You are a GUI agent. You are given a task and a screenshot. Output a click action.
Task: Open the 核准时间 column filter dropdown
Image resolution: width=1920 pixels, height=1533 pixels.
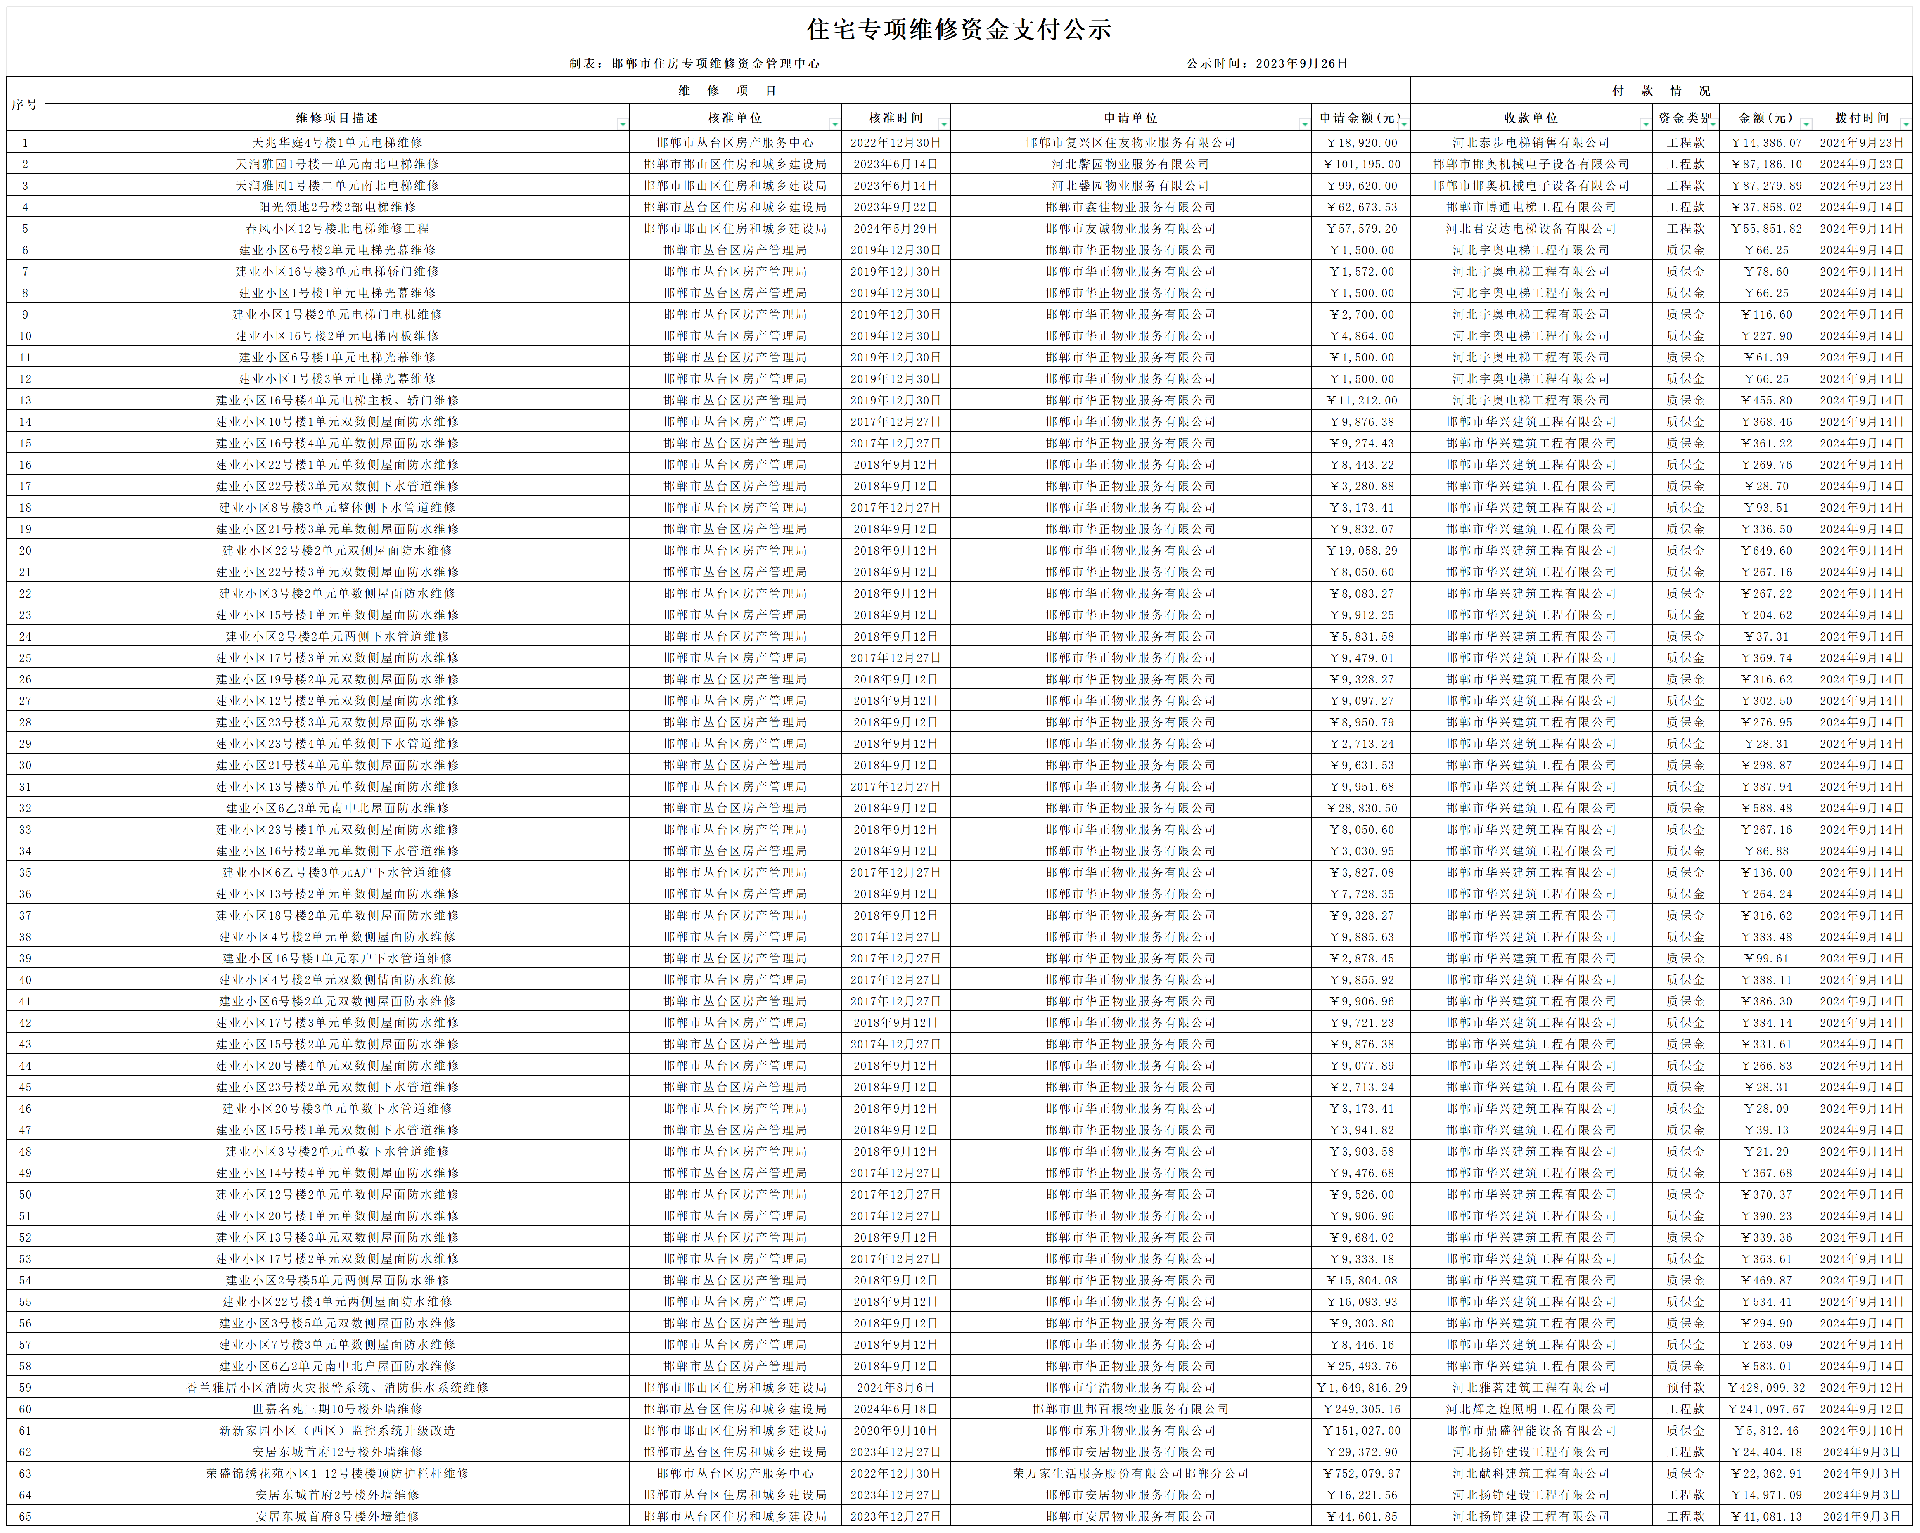[943, 123]
